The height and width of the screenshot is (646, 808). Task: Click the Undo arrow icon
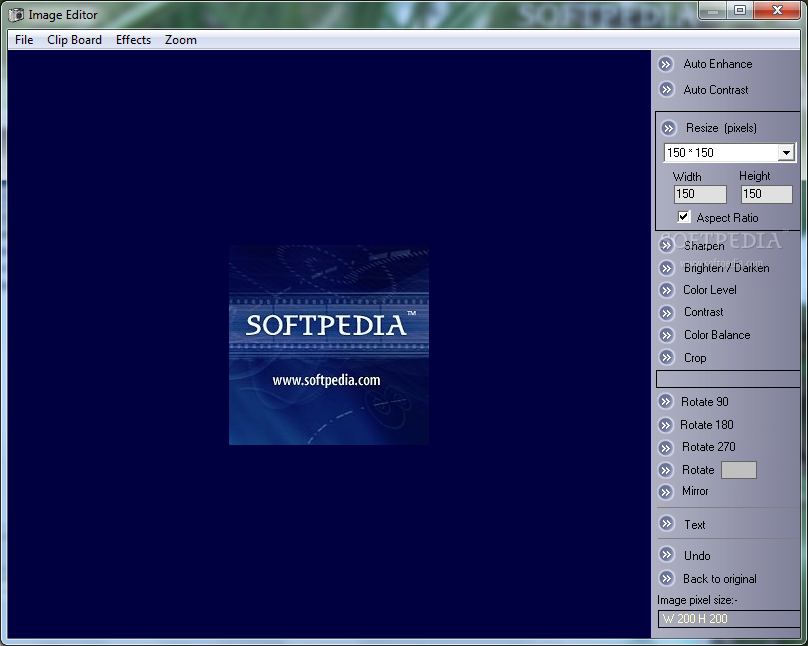666,555
